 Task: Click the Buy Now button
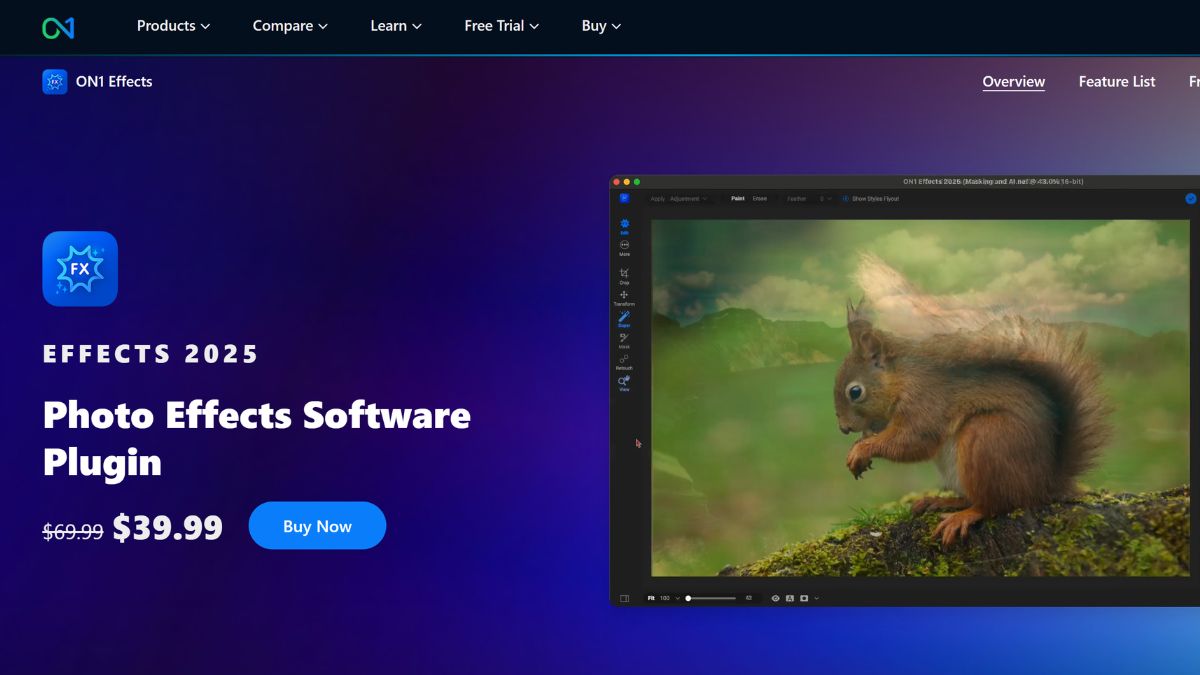[x=317, y=526]
